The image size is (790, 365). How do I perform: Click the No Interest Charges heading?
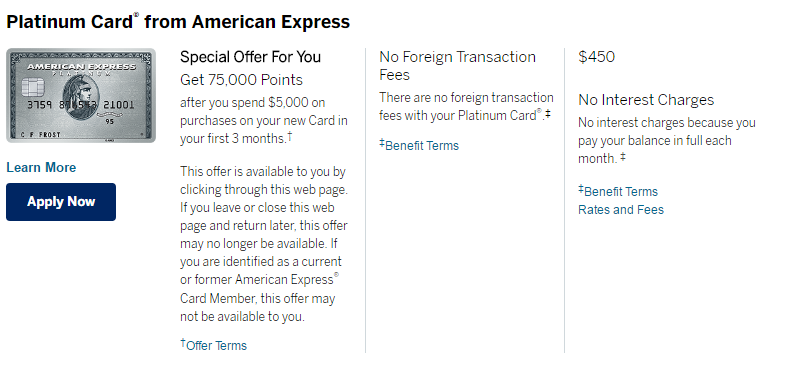pos(646,100)
